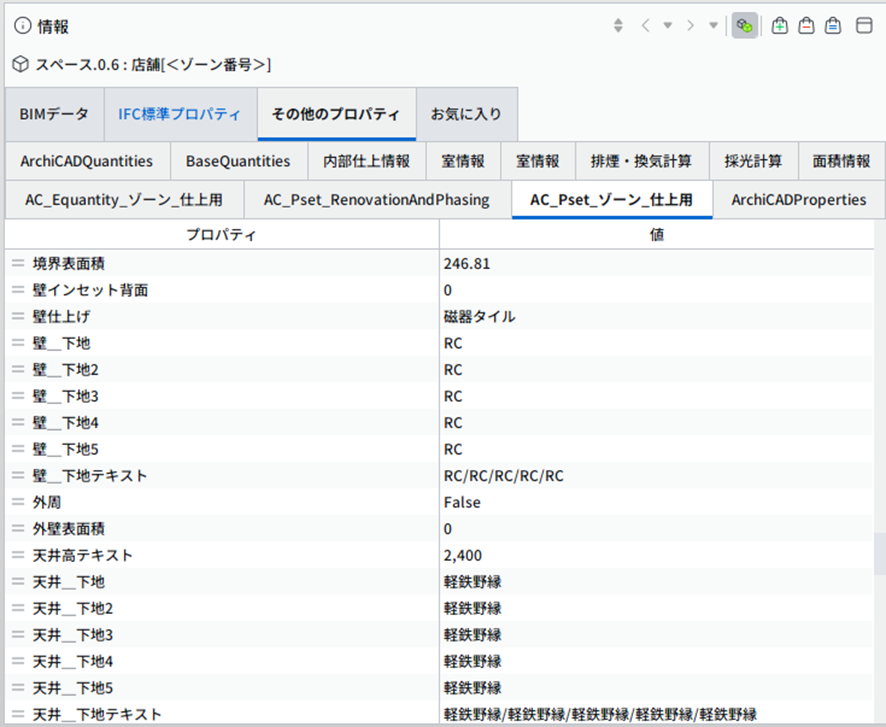
Task: Go forward with the right chevron
Action: pos(690,25)
